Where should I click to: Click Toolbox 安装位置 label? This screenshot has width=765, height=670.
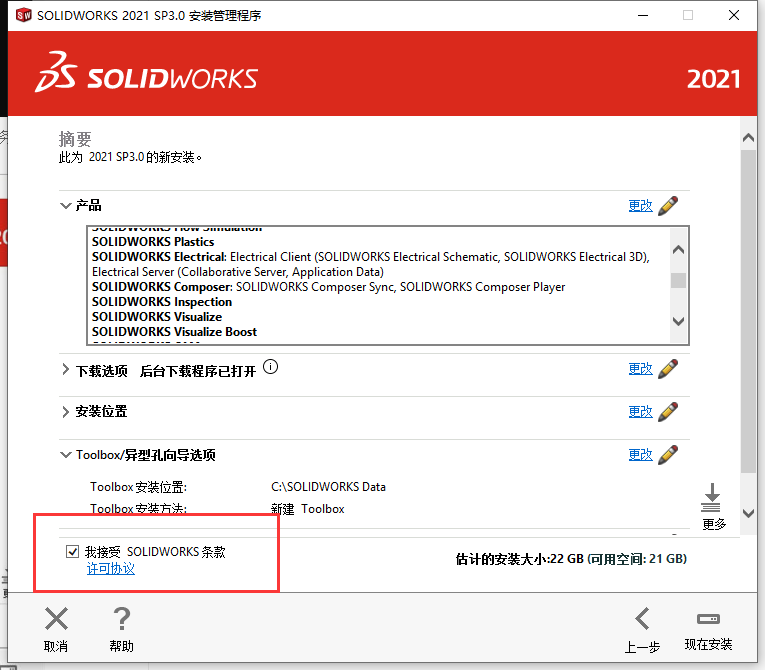tap(139, 487)
